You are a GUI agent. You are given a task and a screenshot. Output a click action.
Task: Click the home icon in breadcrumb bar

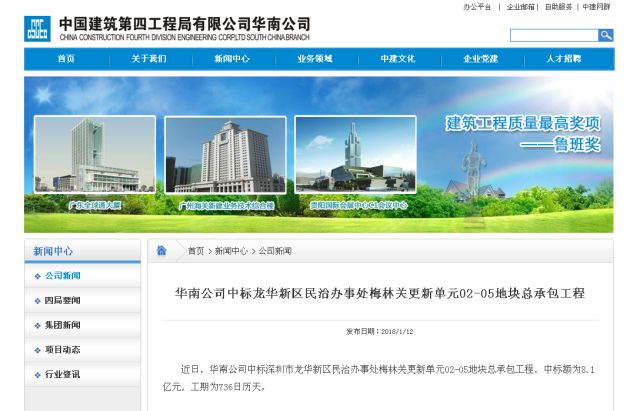[161, 251]
